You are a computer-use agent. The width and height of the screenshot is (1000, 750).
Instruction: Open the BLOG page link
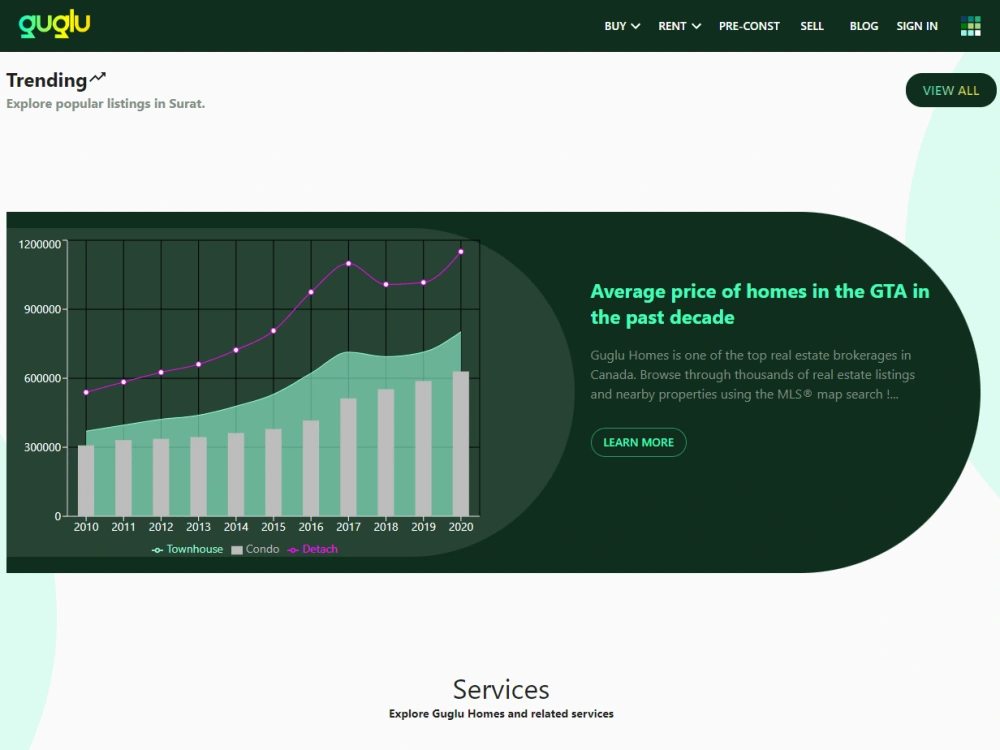864,26
